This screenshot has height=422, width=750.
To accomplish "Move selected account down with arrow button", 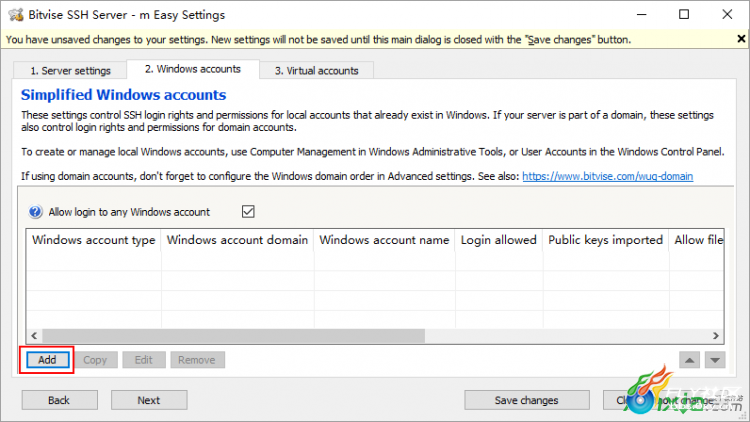I will pos(715,360).
